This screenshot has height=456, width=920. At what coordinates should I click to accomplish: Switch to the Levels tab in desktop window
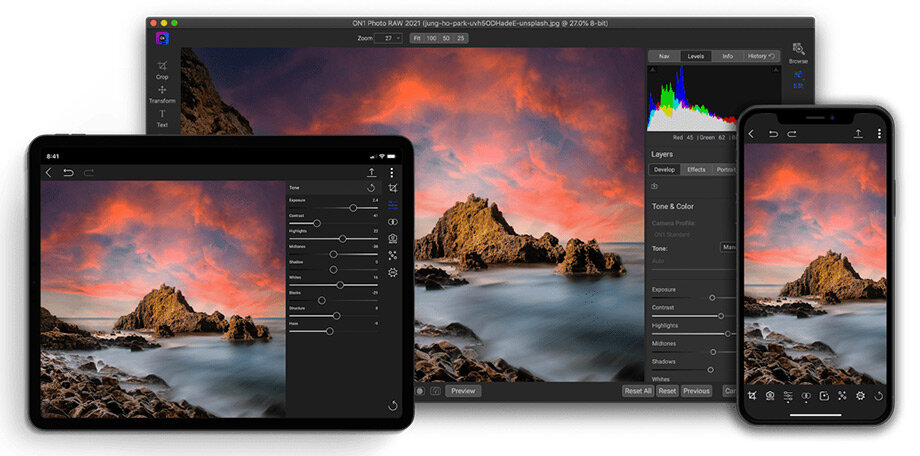coord(696,56)
